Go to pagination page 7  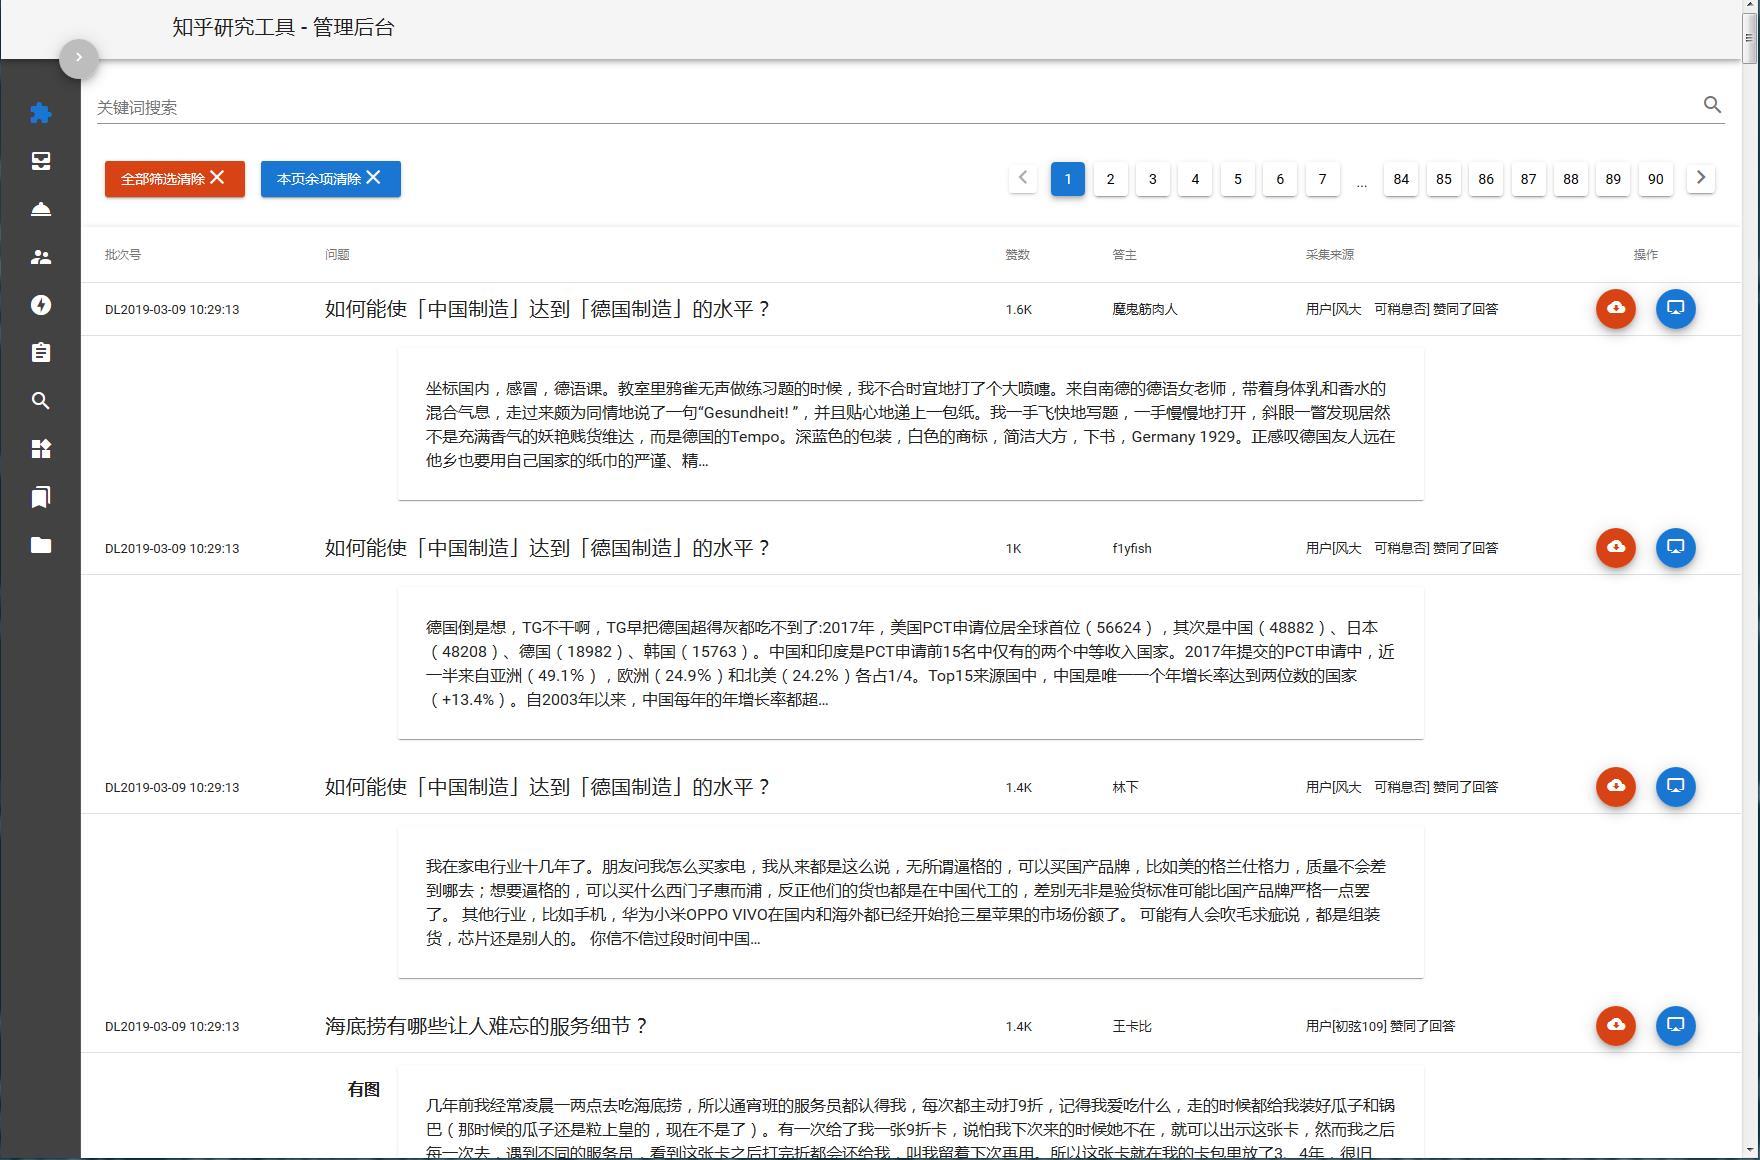pos(1322,179)
